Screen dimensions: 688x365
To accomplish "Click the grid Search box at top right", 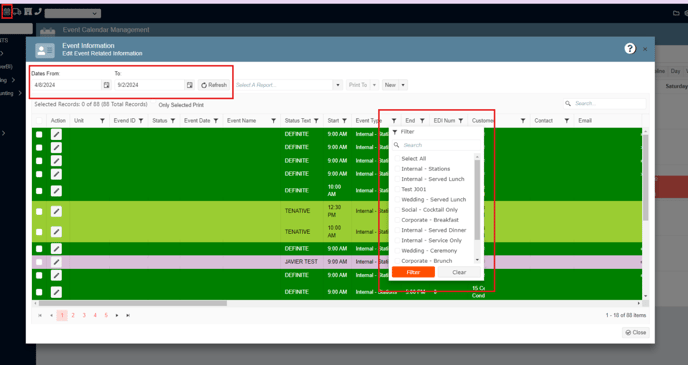I will pyautogui.click(x=605, y=104).
